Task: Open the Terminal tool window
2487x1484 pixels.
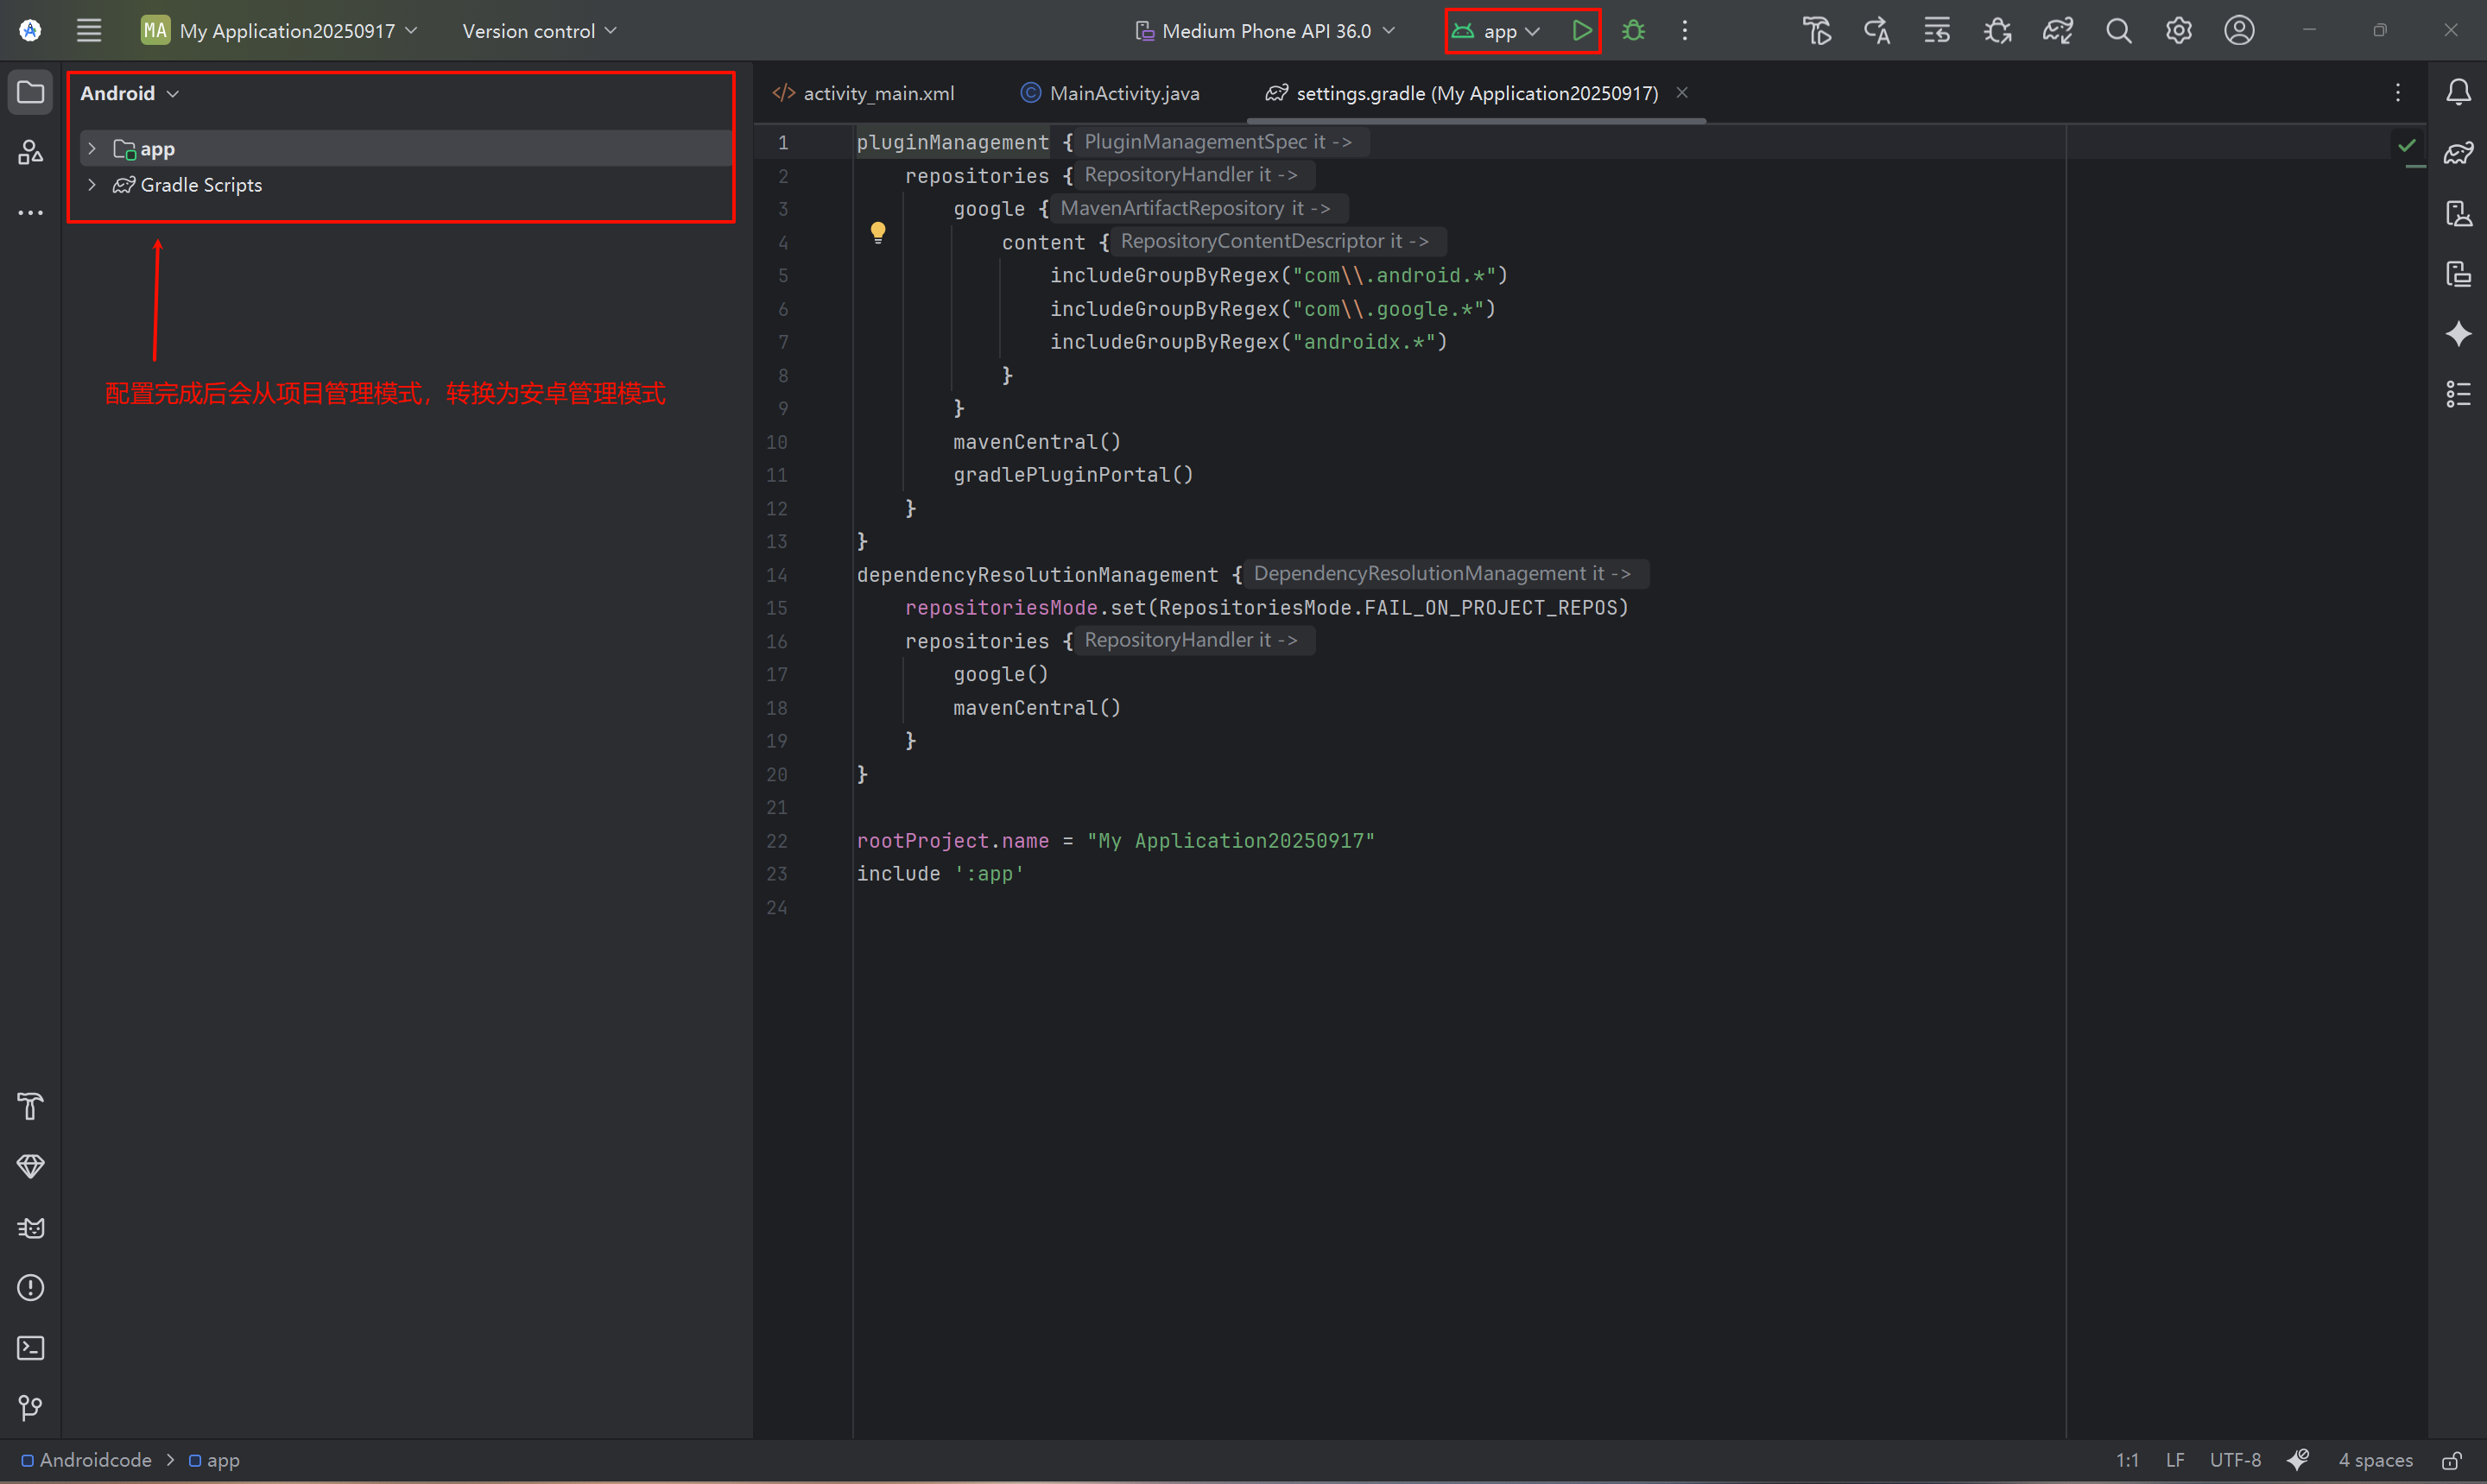Action: [x=30, y=1348]
